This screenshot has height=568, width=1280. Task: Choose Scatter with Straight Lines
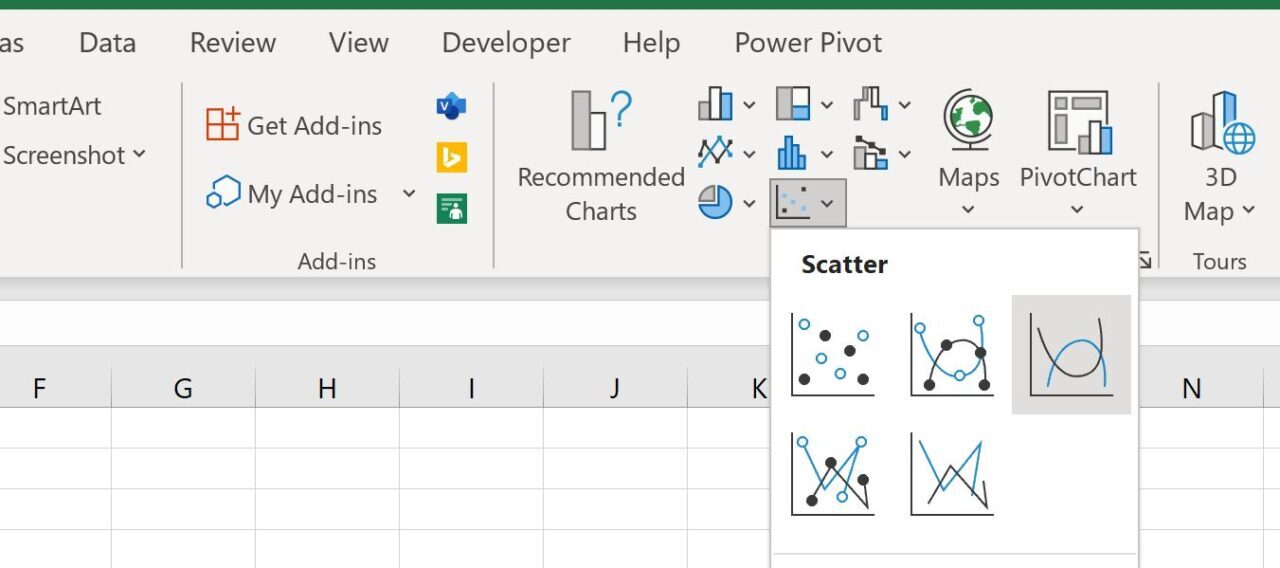[x=952, y=474]
